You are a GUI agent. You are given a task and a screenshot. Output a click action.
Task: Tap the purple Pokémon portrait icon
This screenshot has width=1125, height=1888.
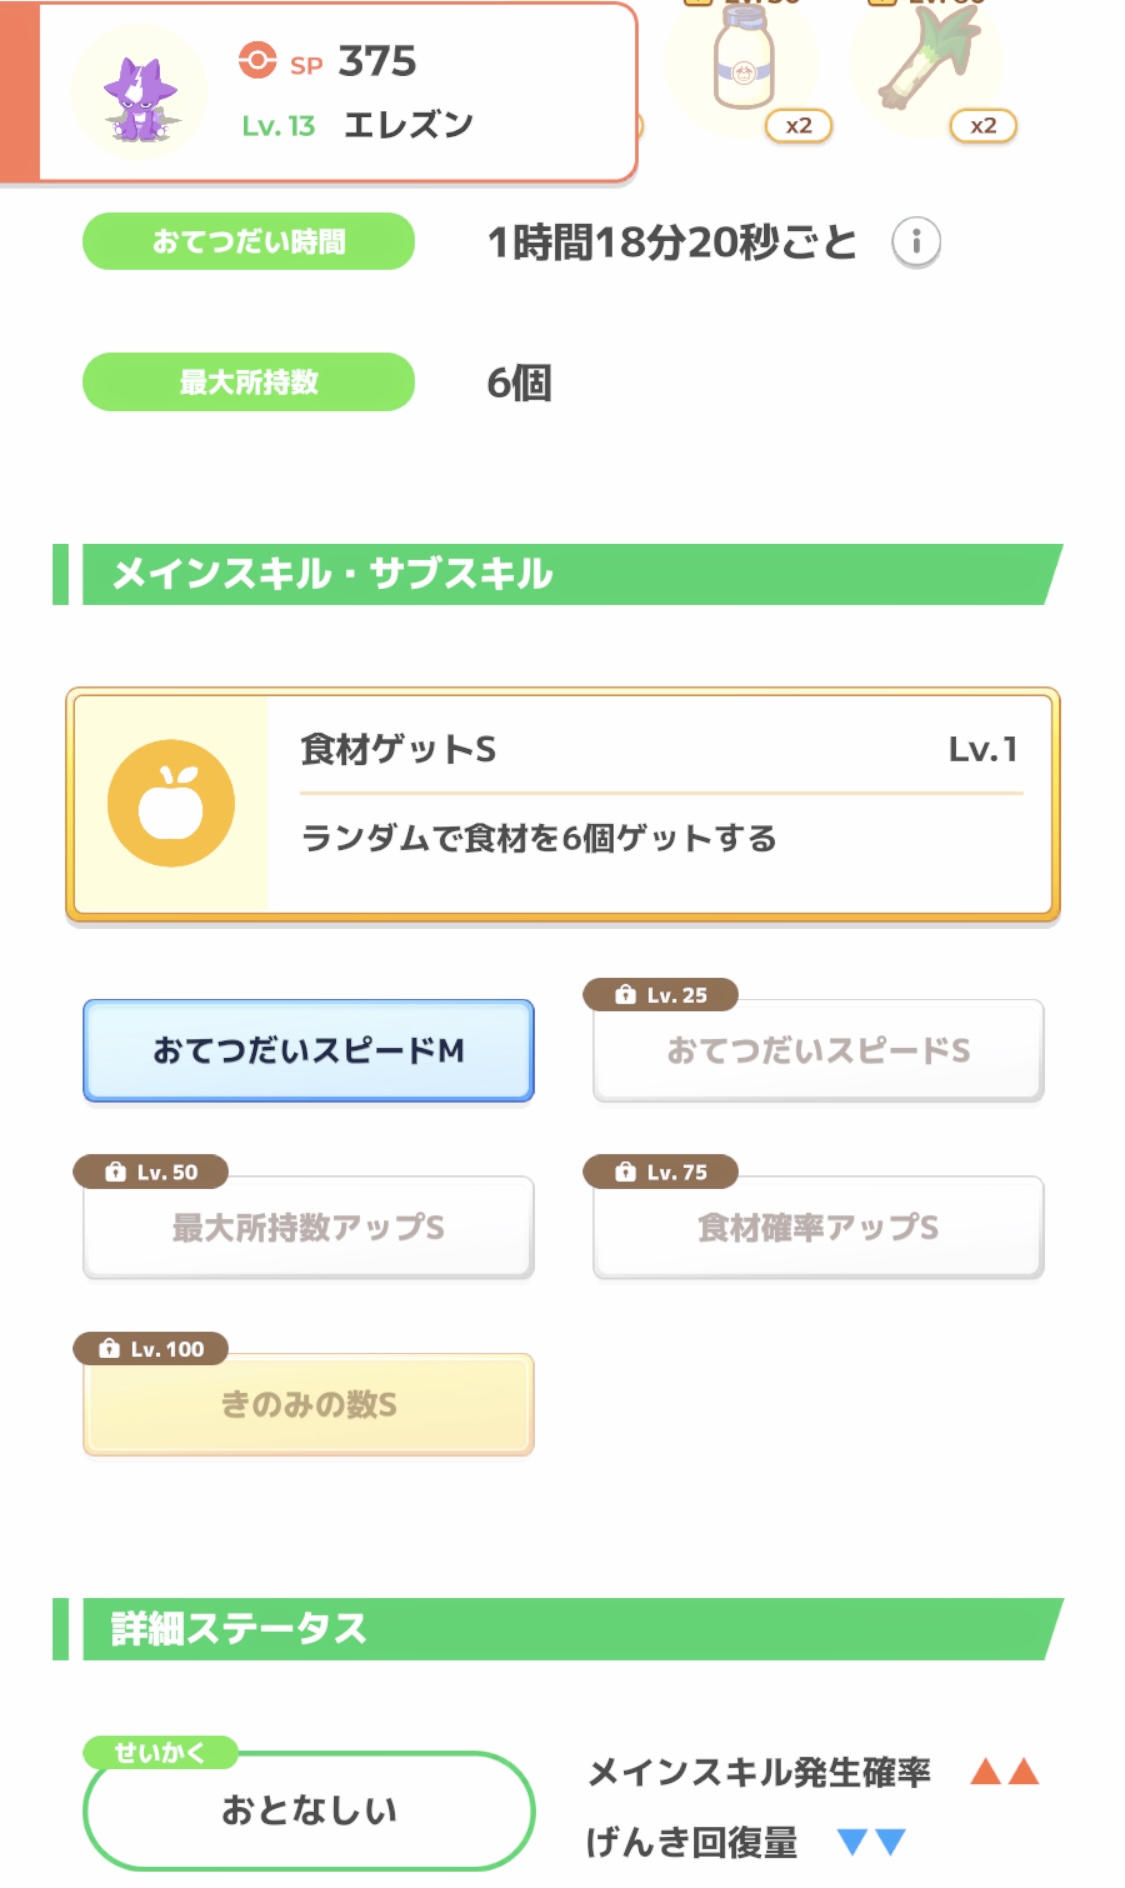tap(140, 96)
